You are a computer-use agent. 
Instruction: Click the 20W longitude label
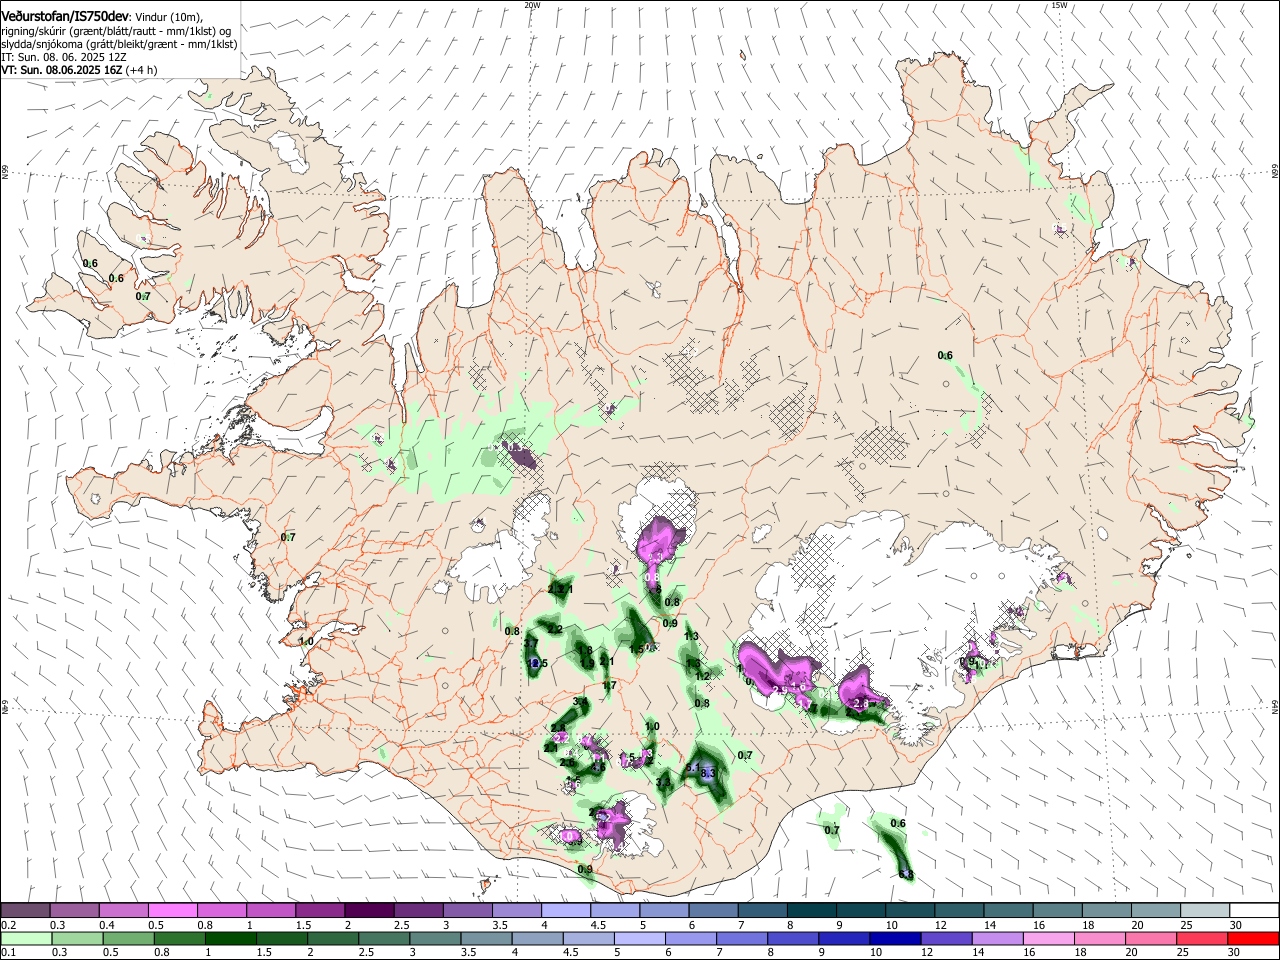532,5
